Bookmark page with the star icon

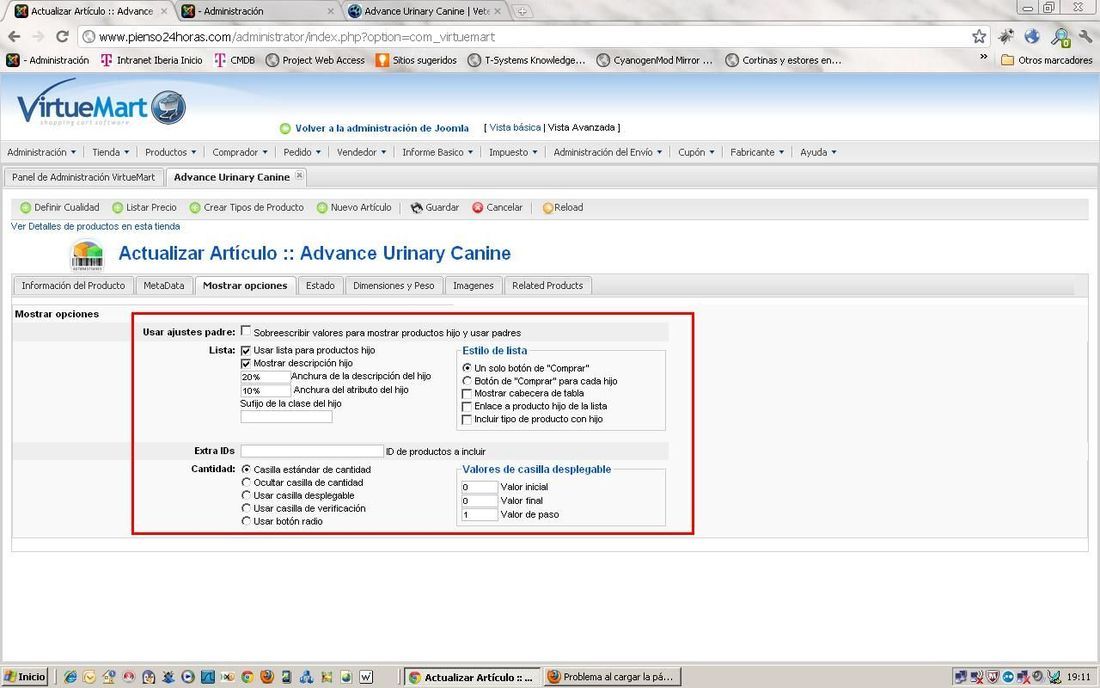click(x=979, y=36)
